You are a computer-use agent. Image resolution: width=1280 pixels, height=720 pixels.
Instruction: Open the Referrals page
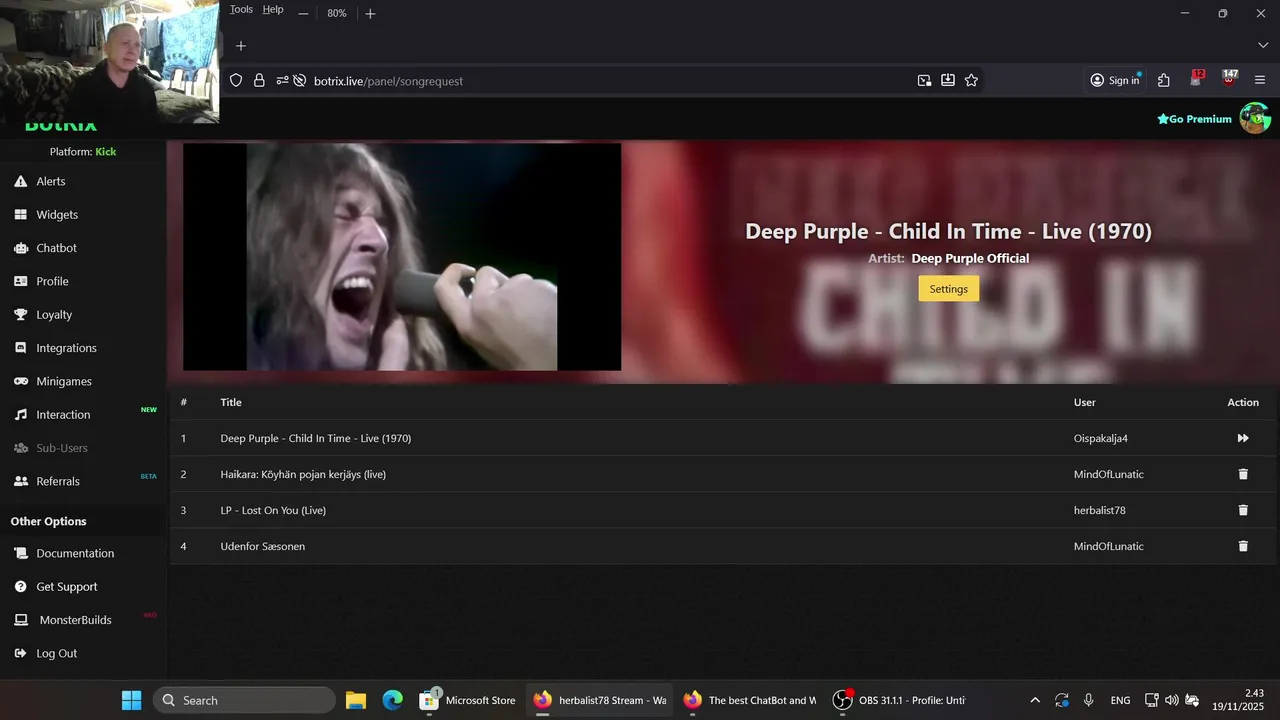[x=58, y=481]
